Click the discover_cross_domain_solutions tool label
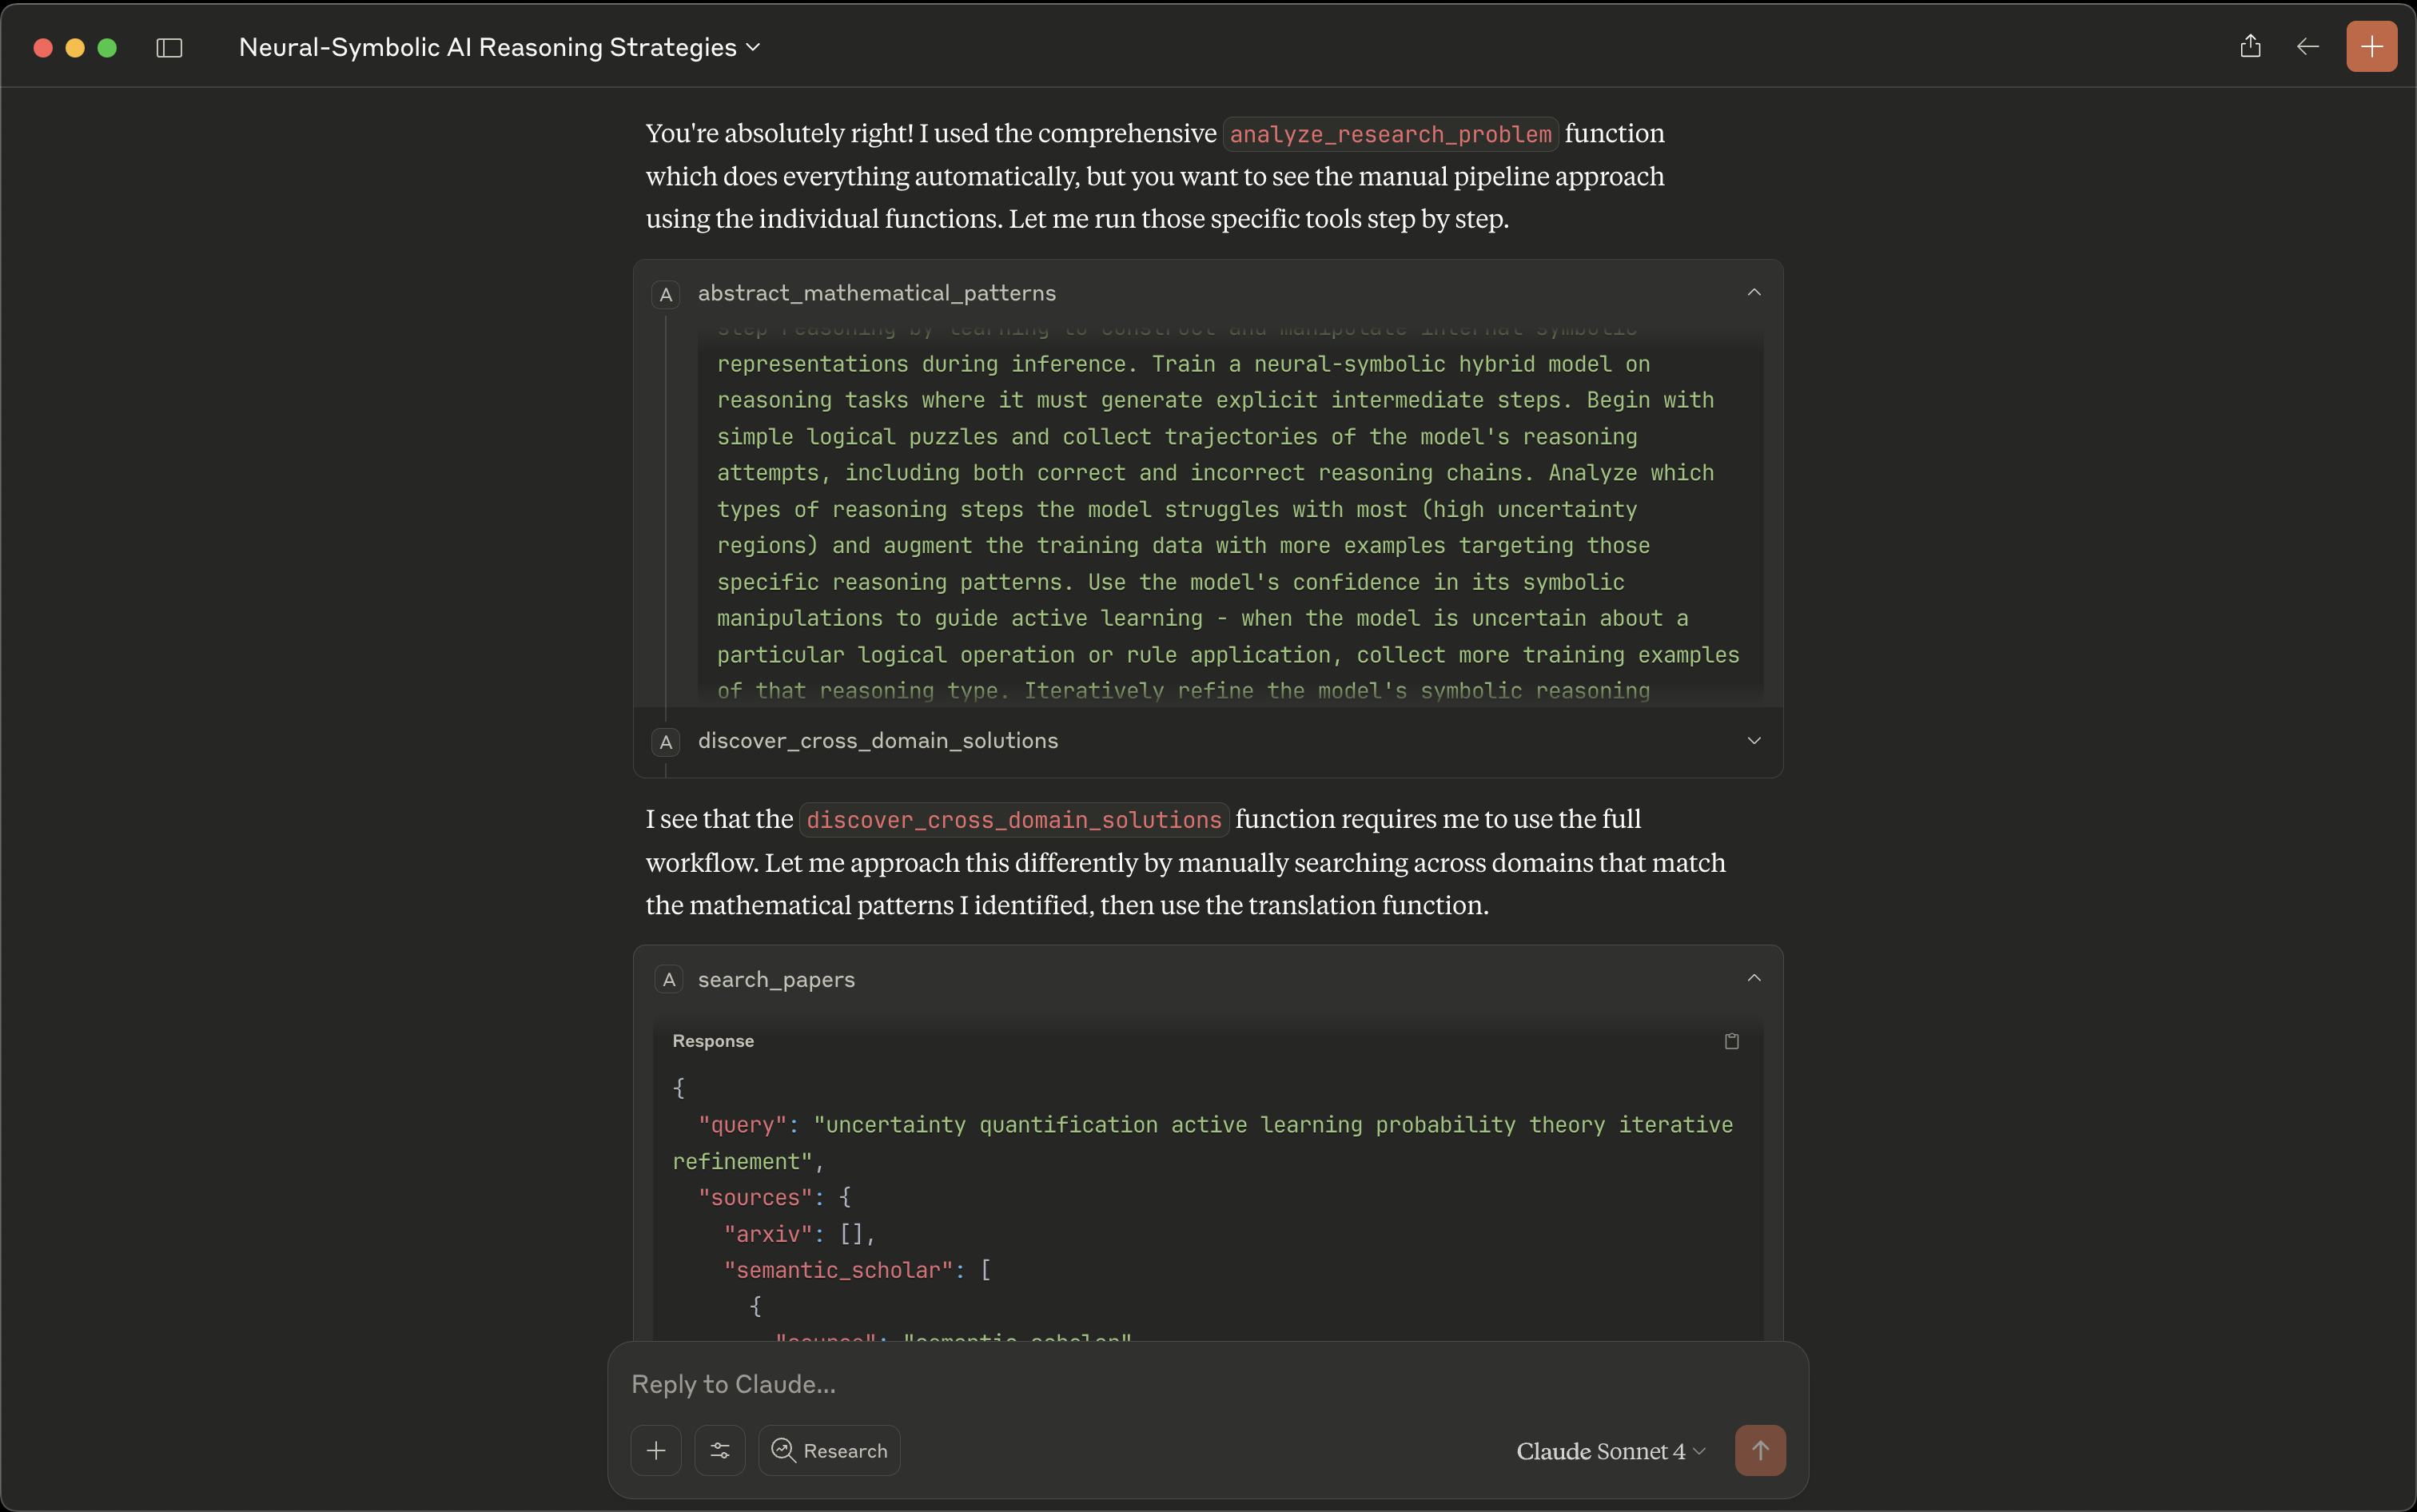Image resolution: width=2417 pixels, height=1512 pixels. coord(877,741)
